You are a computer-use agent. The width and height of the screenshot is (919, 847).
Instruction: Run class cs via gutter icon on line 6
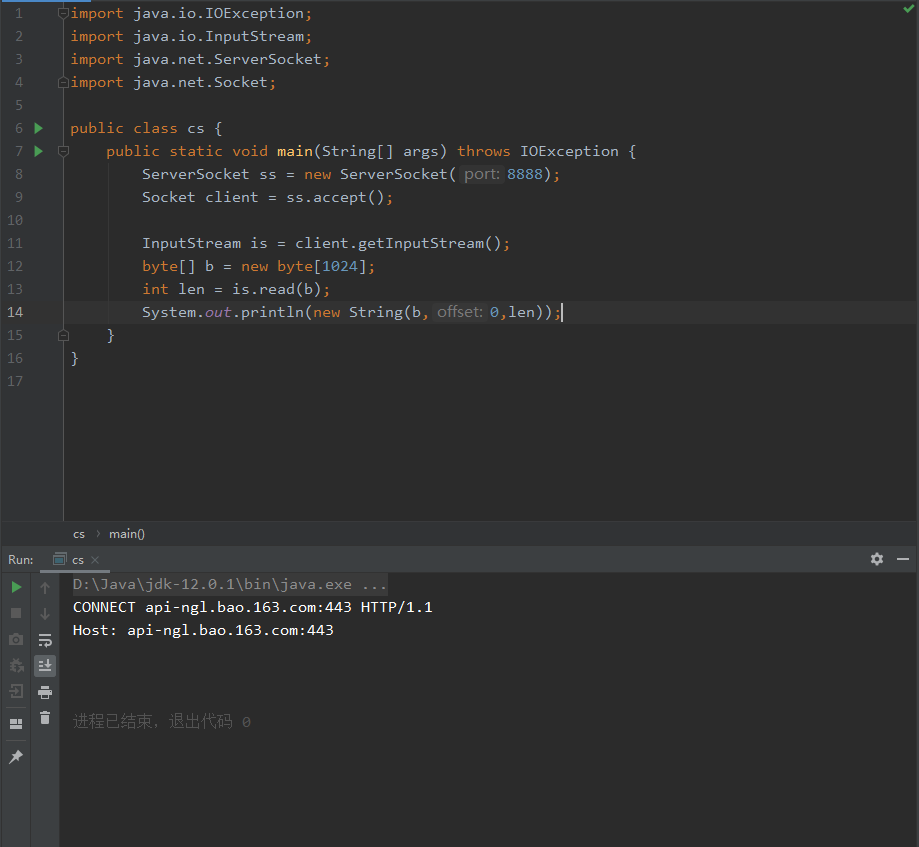click(x=39, y=128)
